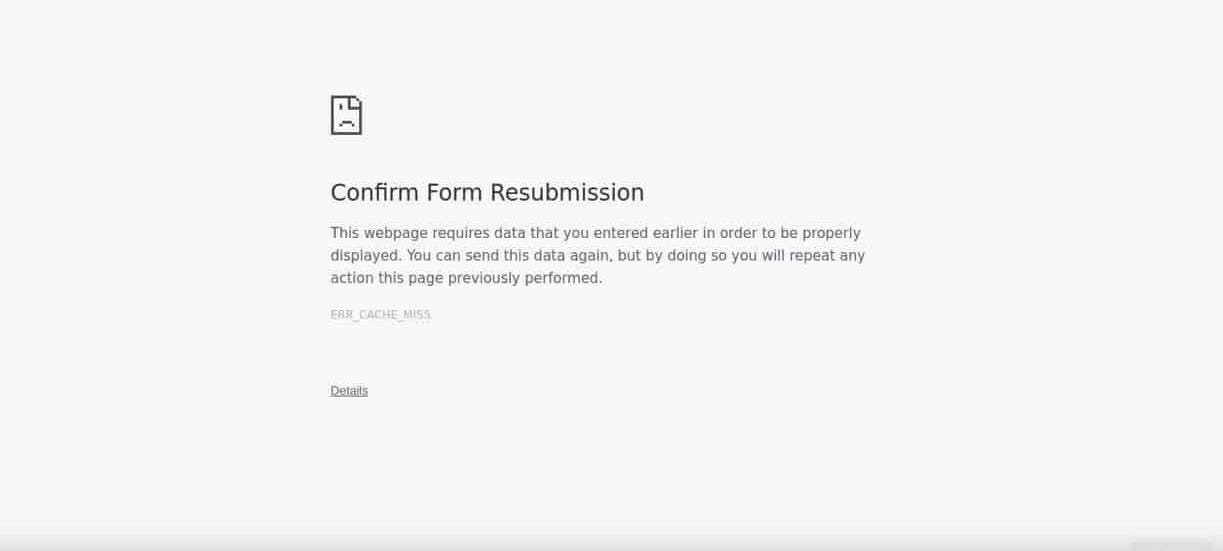Click second paragraph line starting 'displayed. You can'
The image size is (1223, 551).
(598, 256)
